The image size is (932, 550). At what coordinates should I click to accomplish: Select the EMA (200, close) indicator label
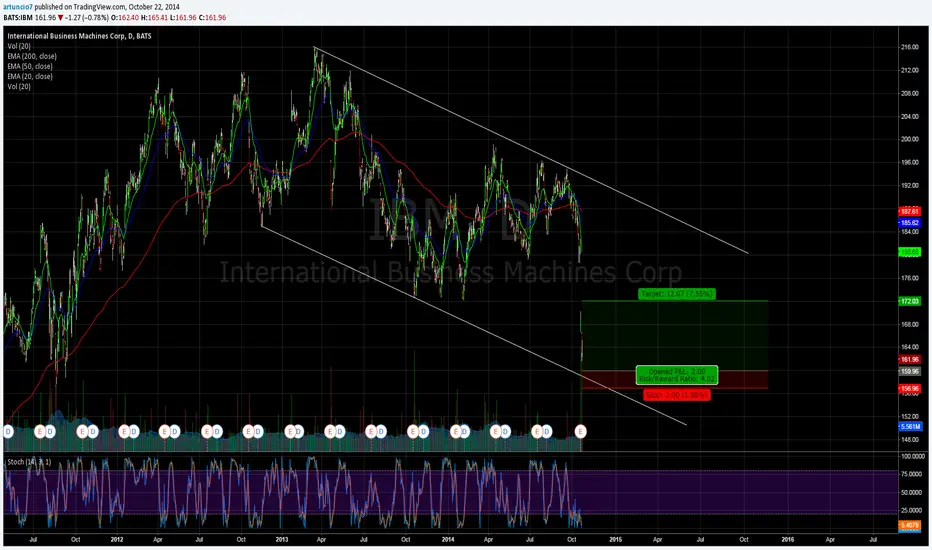tap(32, 56)
